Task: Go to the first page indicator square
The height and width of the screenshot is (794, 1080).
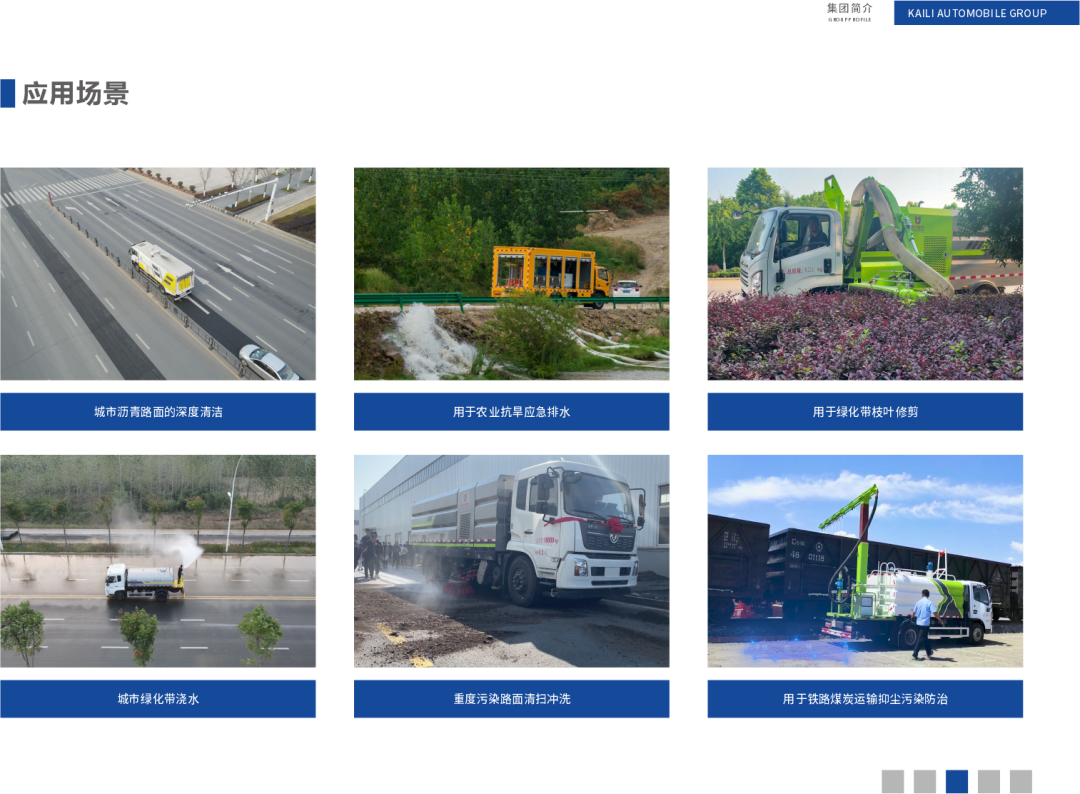Action: click(893, 781)
